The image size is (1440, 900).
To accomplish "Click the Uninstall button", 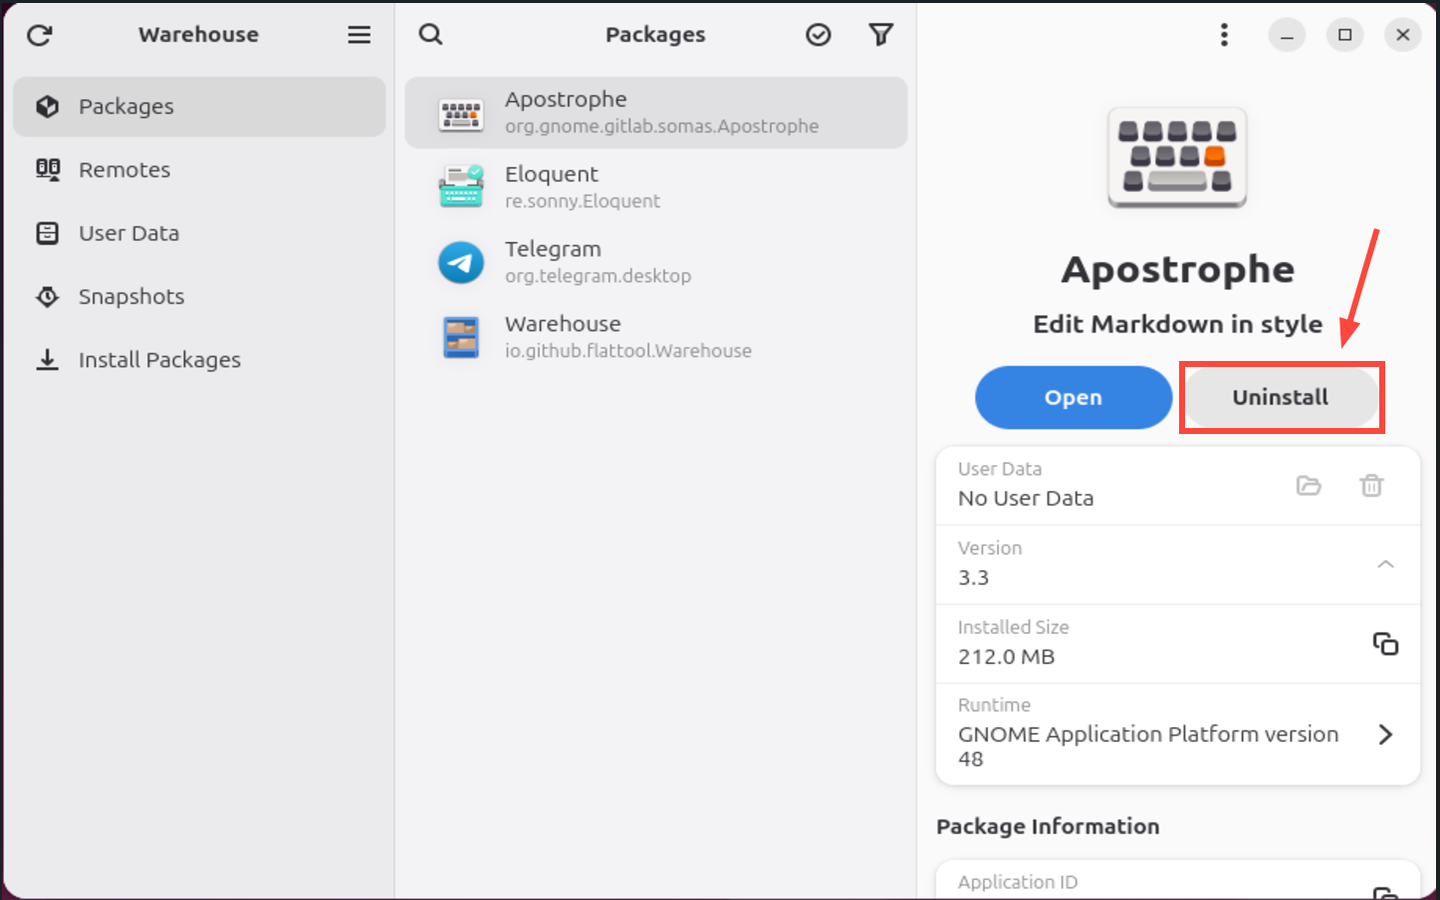I will pos(1280,397).
